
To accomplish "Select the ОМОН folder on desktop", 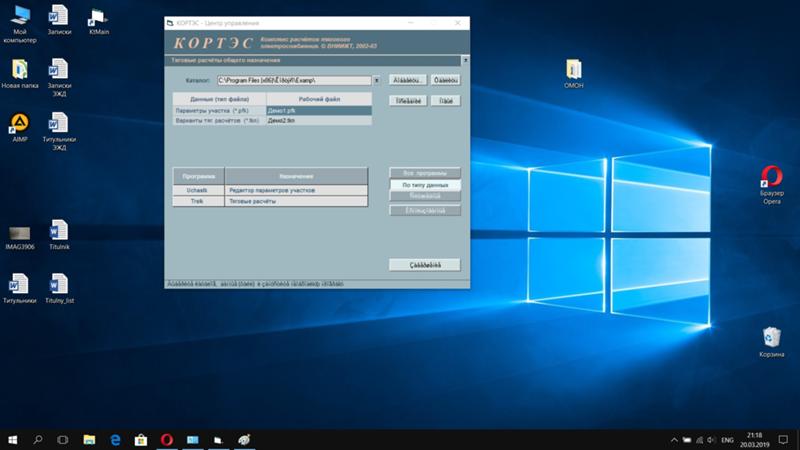I will (573, 73).
